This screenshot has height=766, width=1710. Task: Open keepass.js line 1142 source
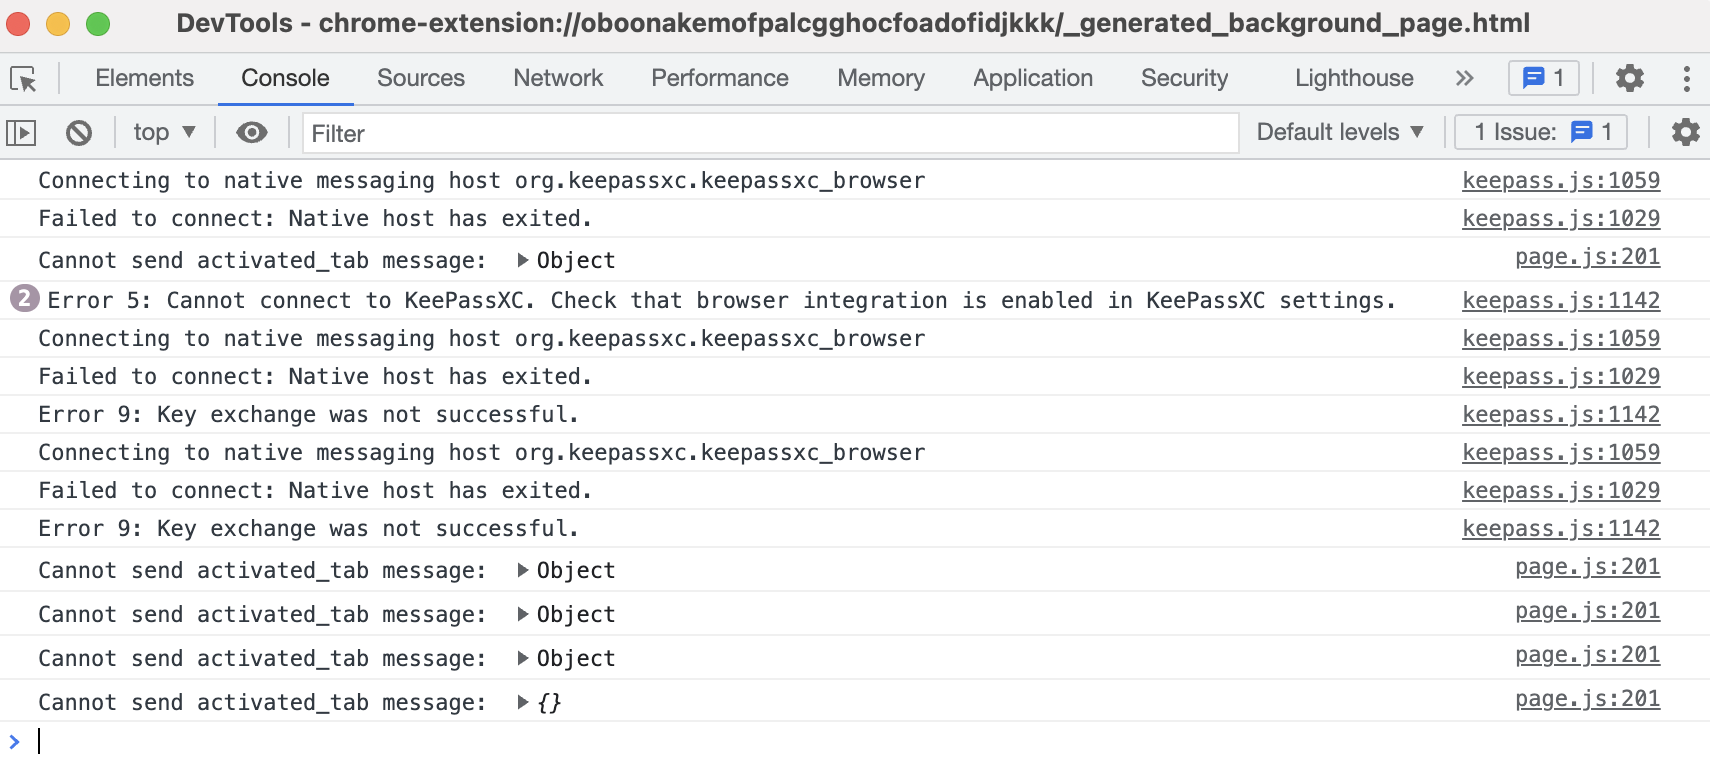pyautogui.click(x=1561, y=300)
